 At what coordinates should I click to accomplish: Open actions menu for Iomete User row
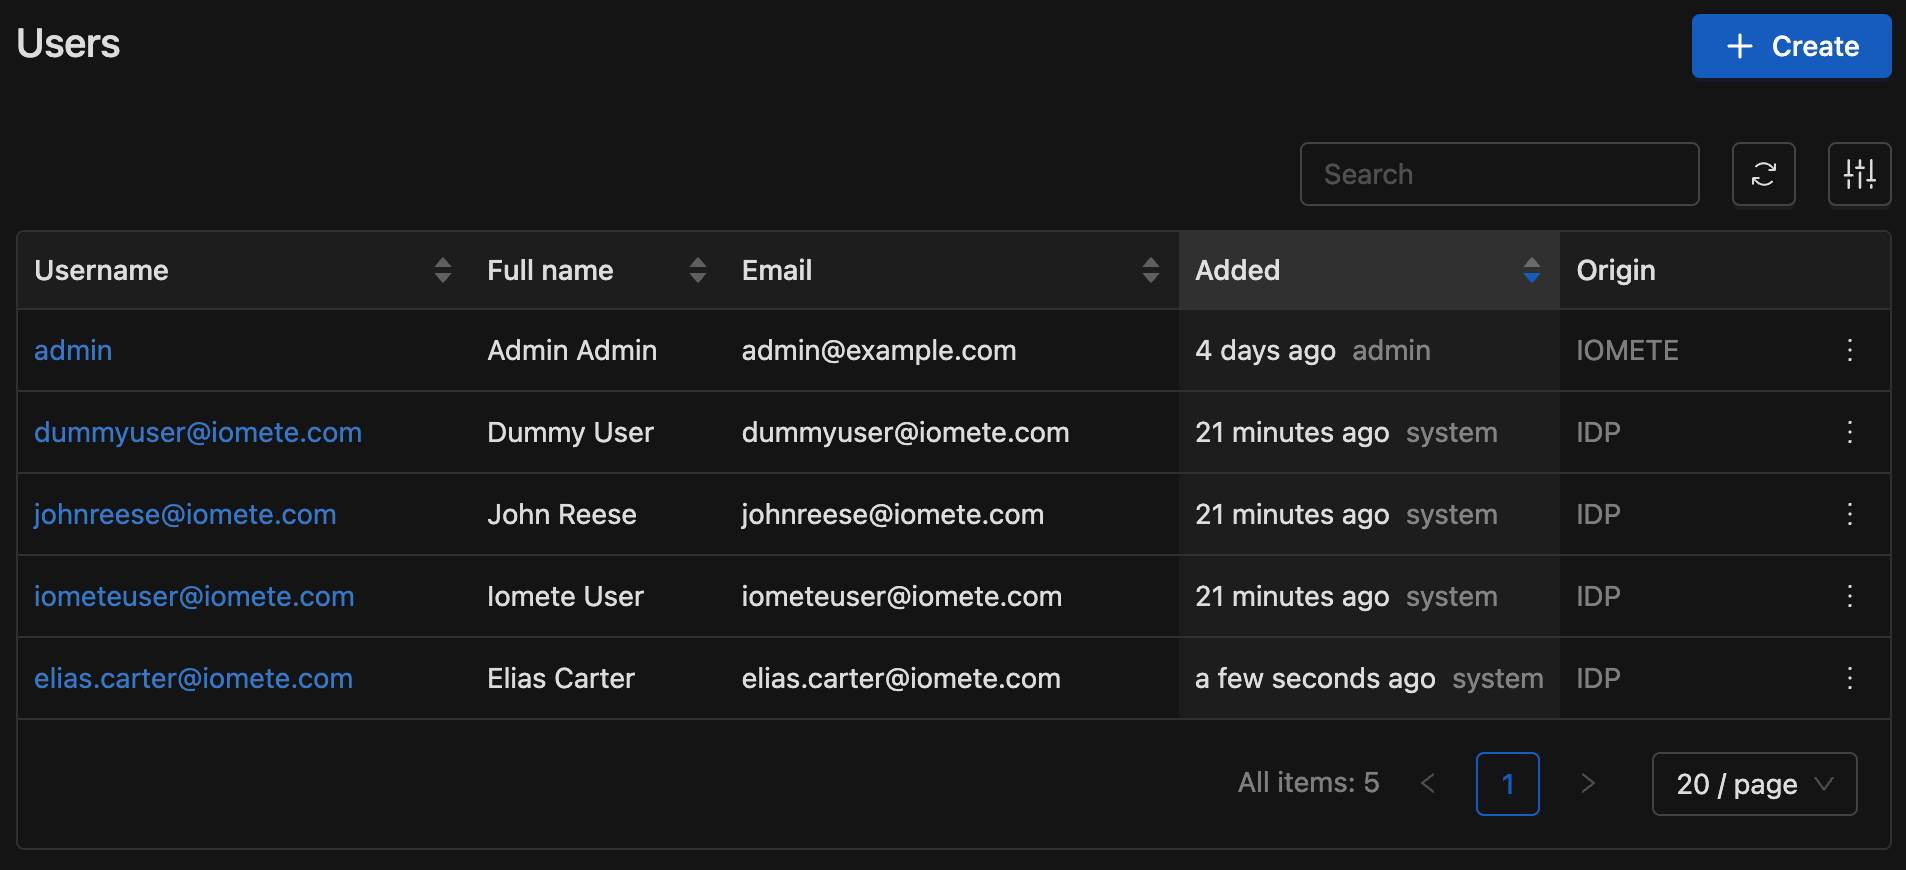[1850, 596]
